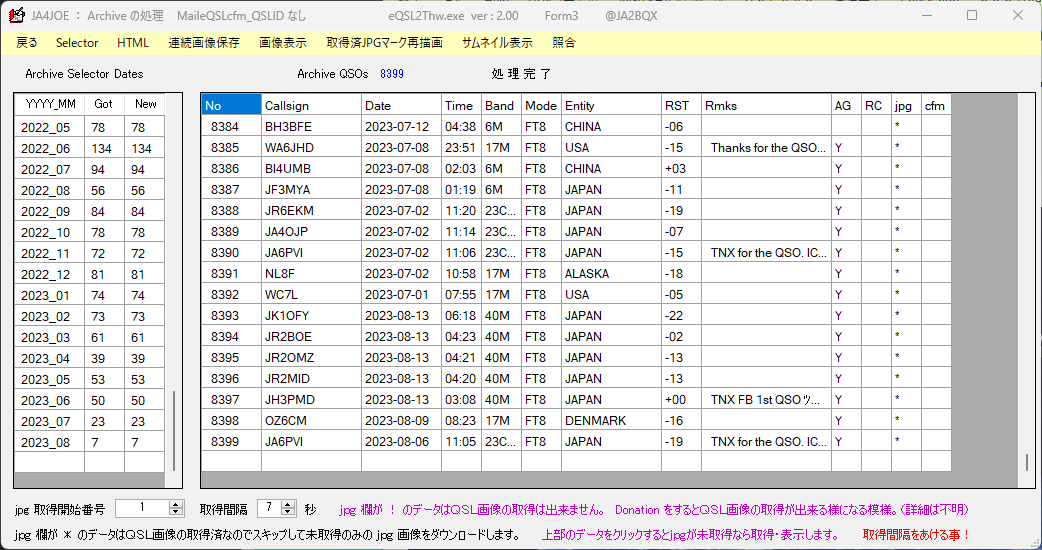Click 取得間隔 input field
Image resolution: width=1042 pixels, height=550 pixels.
(x=269, y=508)
